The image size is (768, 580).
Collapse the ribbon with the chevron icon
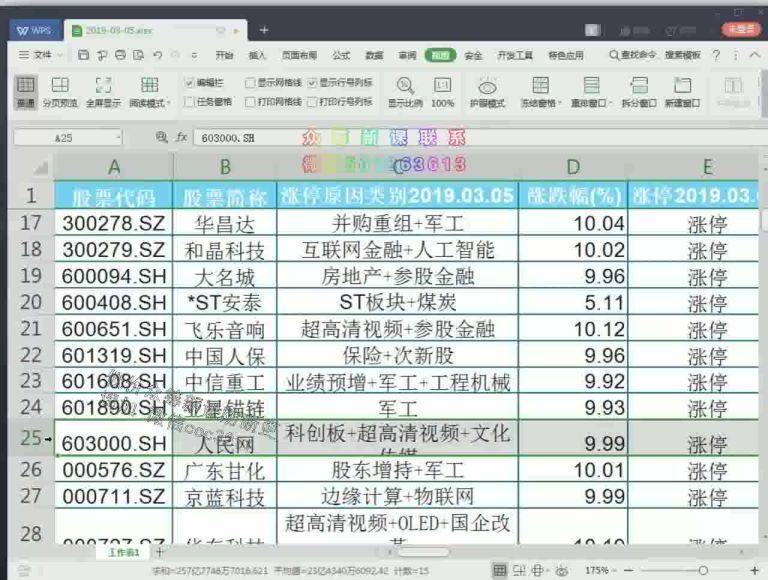[755, 55]
